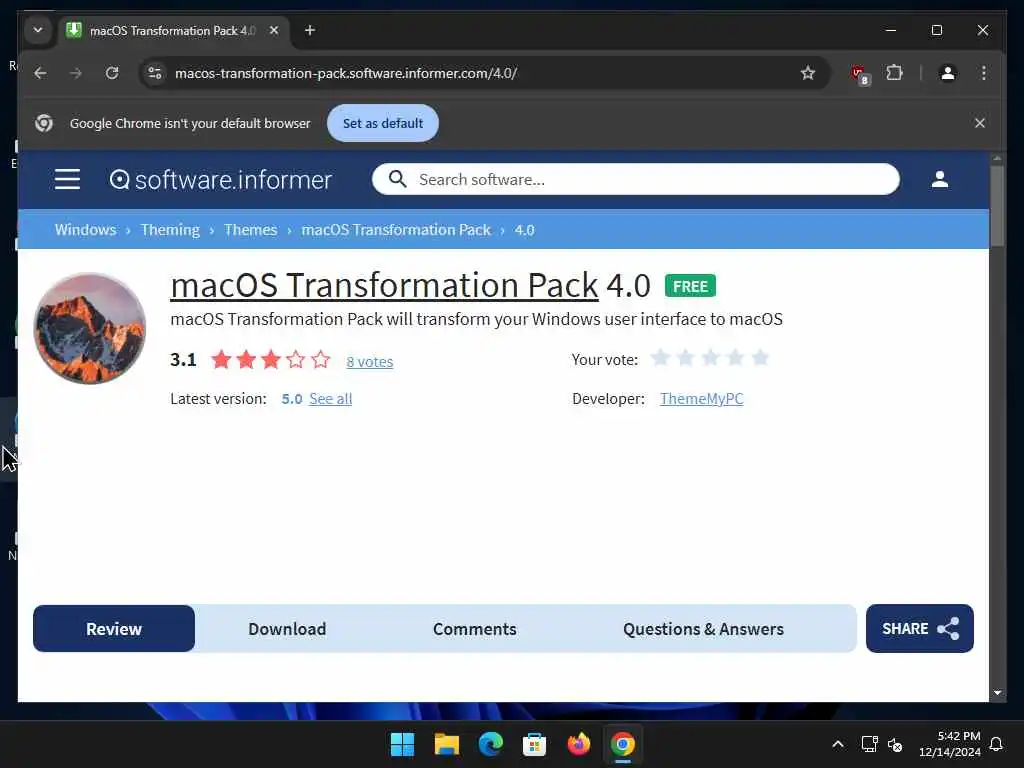Click the address bar URL
1024x768 pixels.
click(x=346, y=73)
